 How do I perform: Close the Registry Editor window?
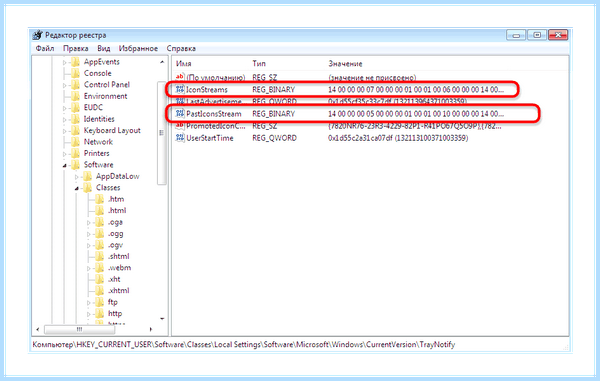click(x=558, y=35)
